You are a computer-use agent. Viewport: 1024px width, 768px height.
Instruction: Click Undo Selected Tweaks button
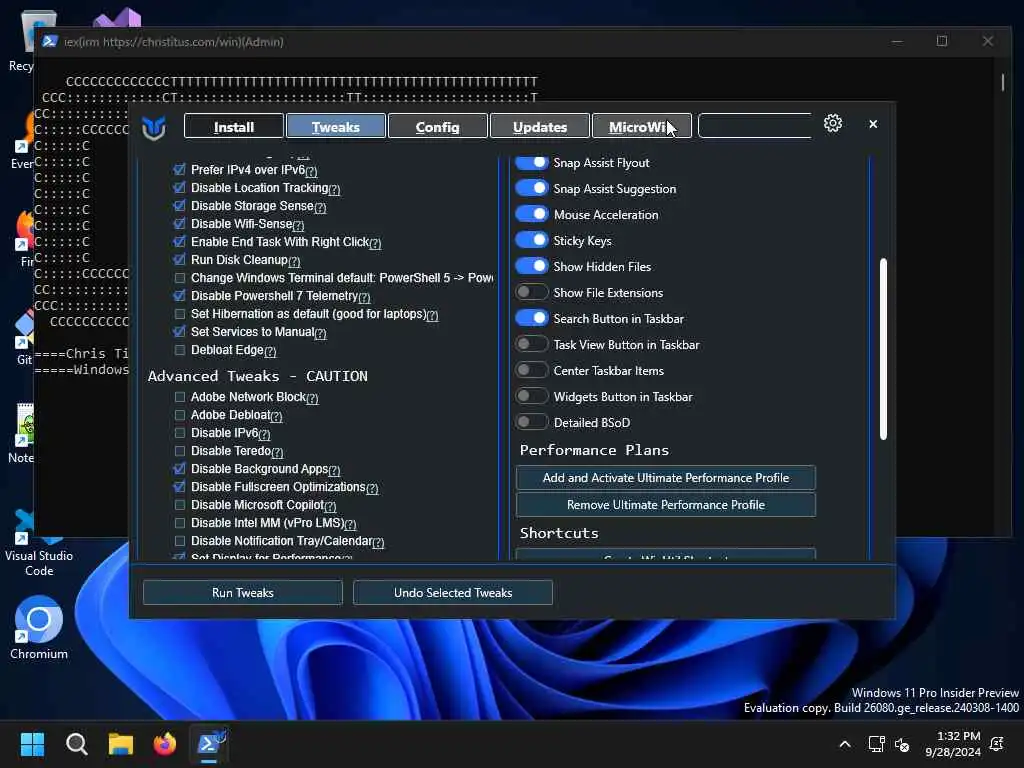click(x=453, y=592)
